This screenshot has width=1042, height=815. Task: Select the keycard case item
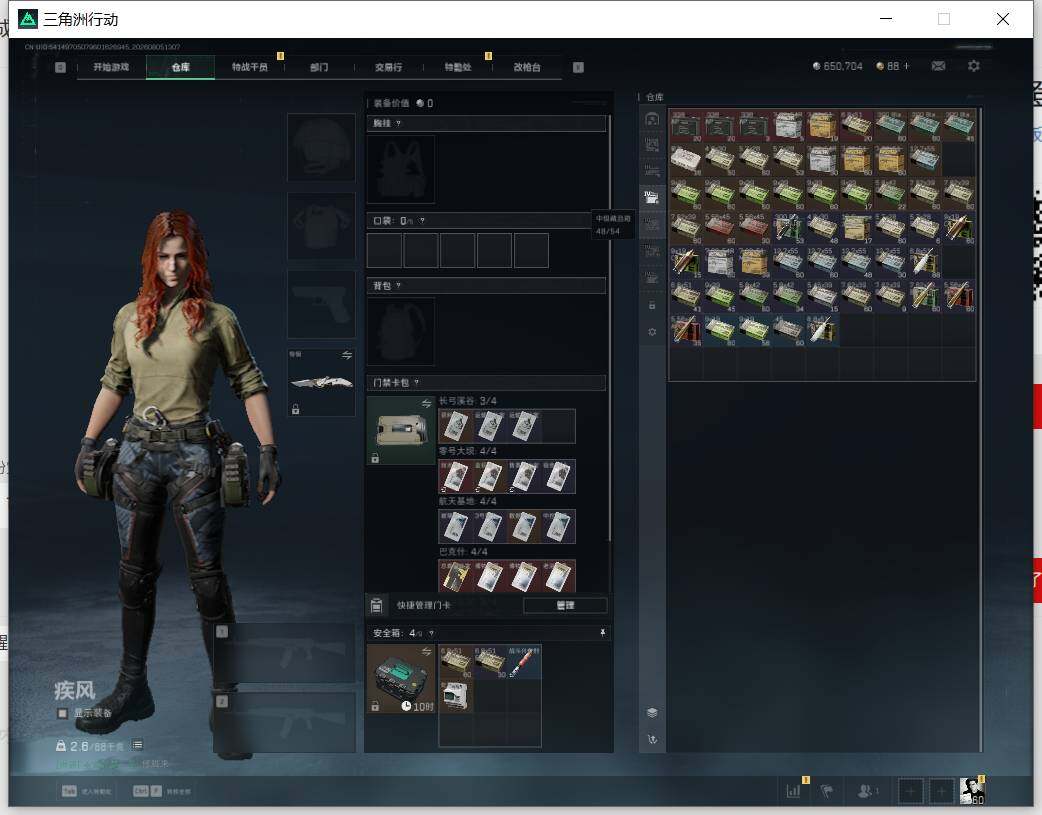point(401,430)
